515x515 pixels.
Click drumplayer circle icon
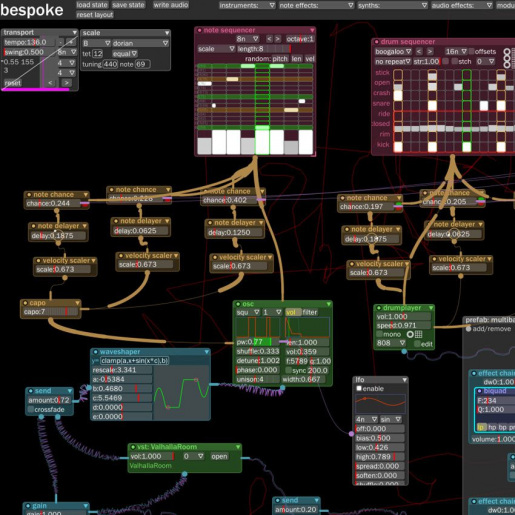coord(410,334)
